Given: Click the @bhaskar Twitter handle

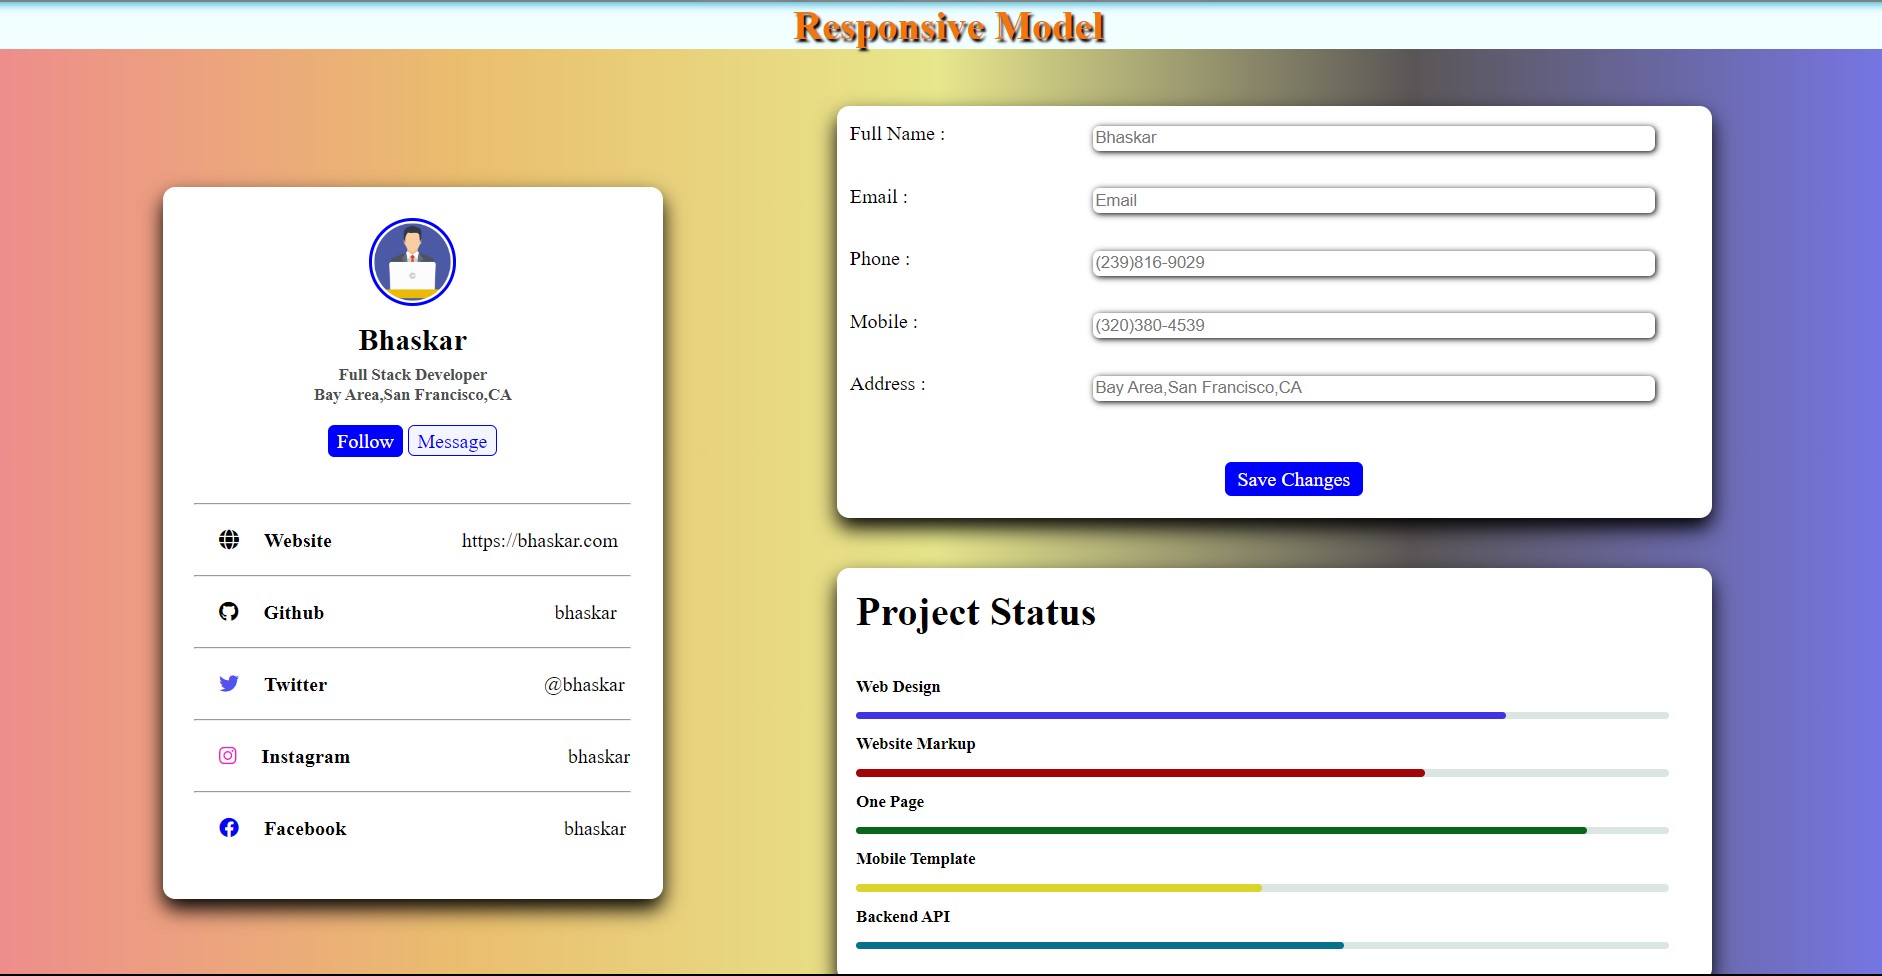Looking at the screenshot, I should pyautogui.click(x=584, y=685).
